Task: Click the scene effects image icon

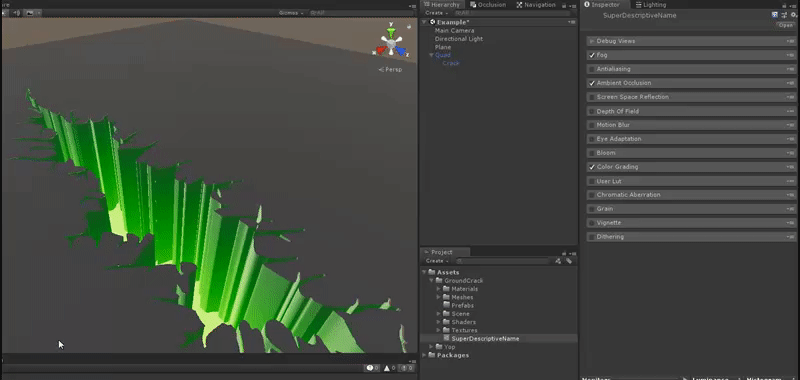Action: (30, 13)
